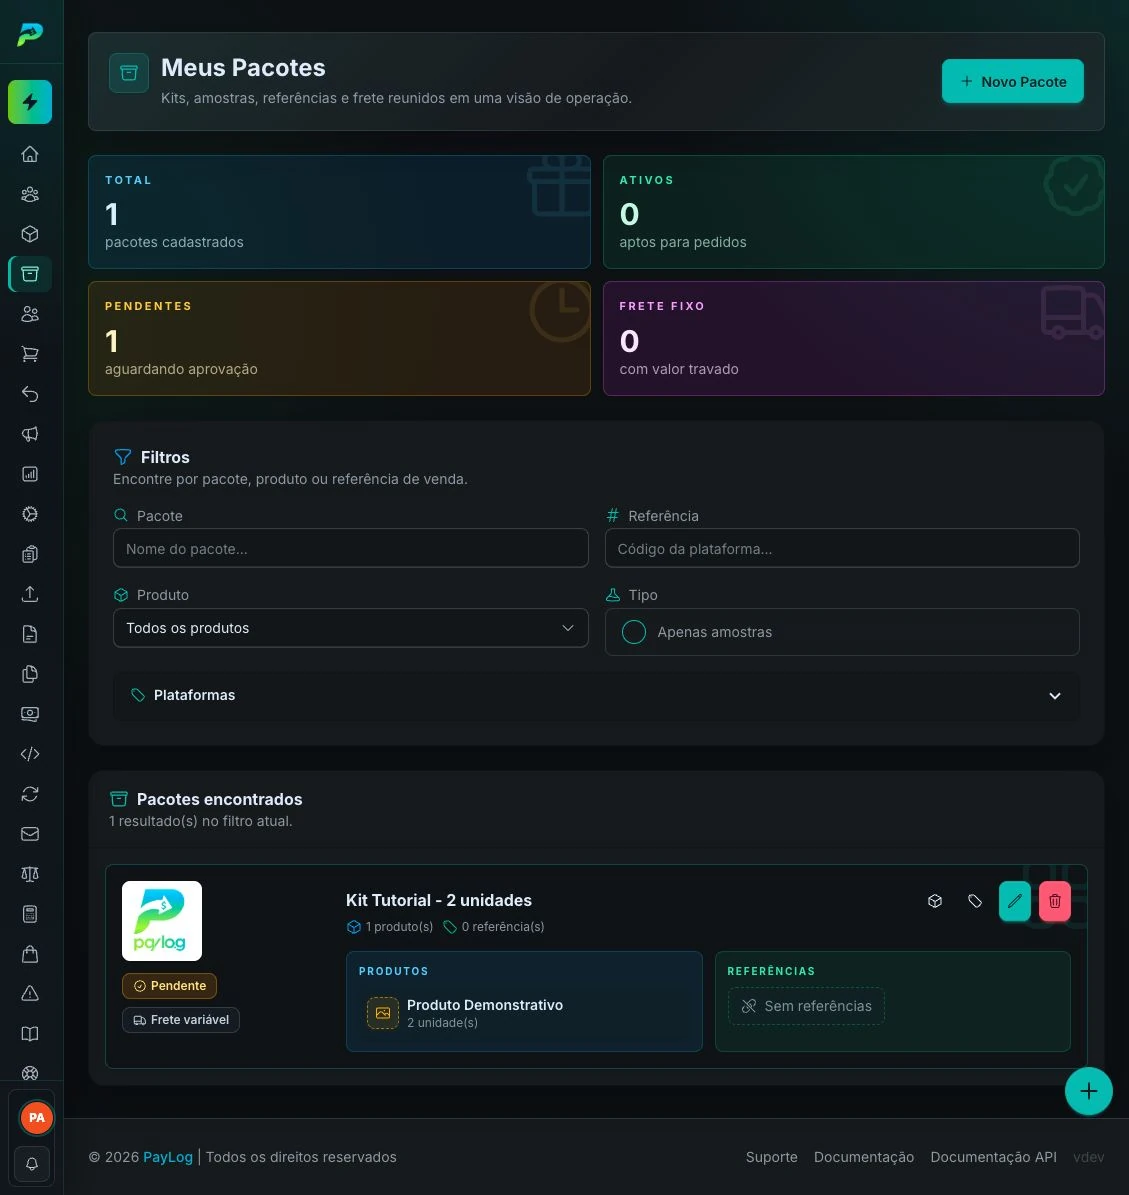Expand the Plataformas section

596,696
